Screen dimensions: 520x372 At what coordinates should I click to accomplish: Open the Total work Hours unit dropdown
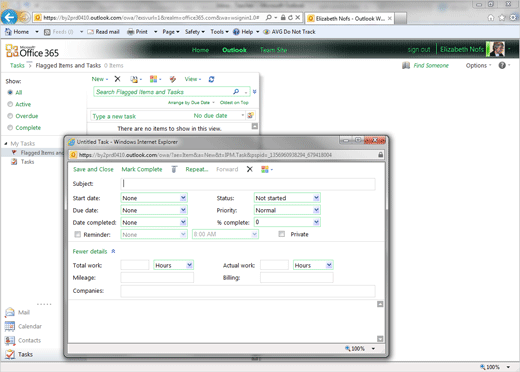click(x=189, y=265)
